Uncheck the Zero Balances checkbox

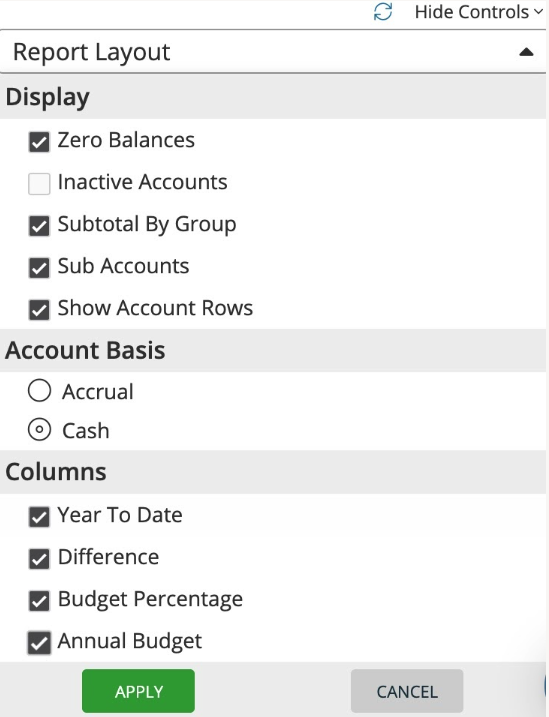click(39, 142)
